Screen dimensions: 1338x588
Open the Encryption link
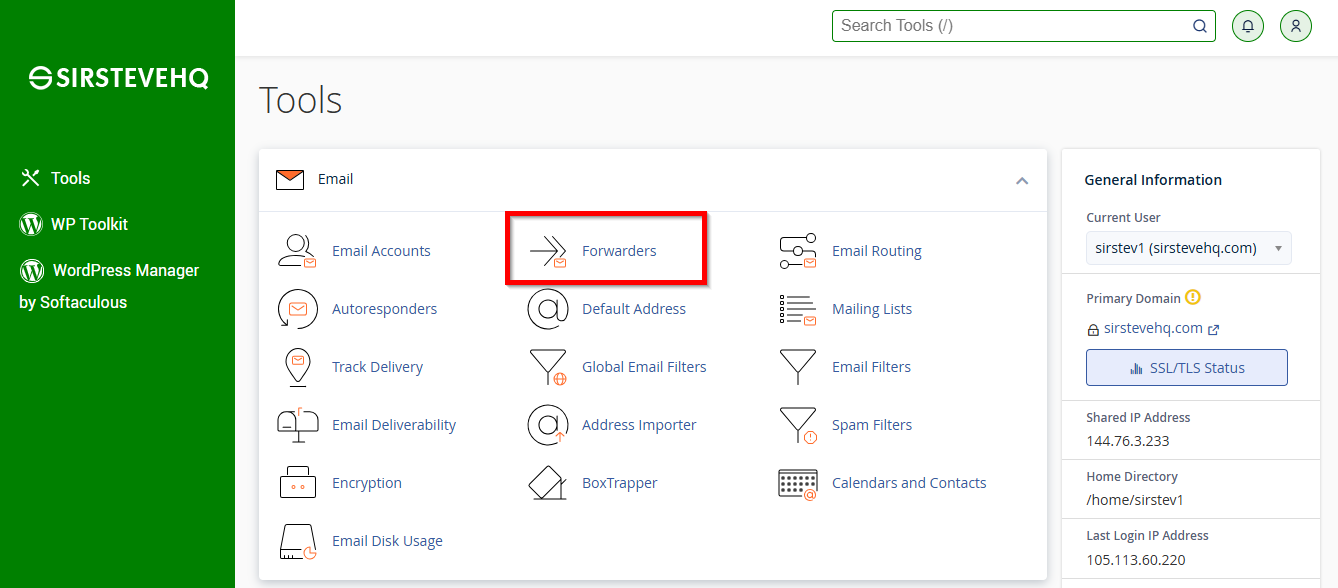(367, 483)
